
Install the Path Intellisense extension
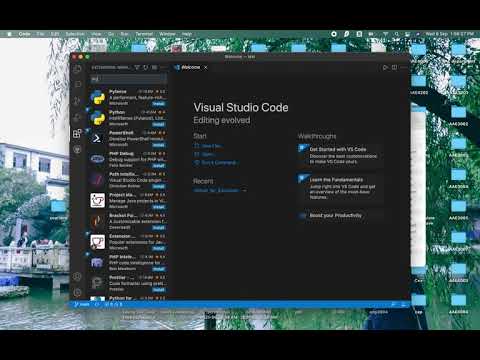[x=159, y=186]
